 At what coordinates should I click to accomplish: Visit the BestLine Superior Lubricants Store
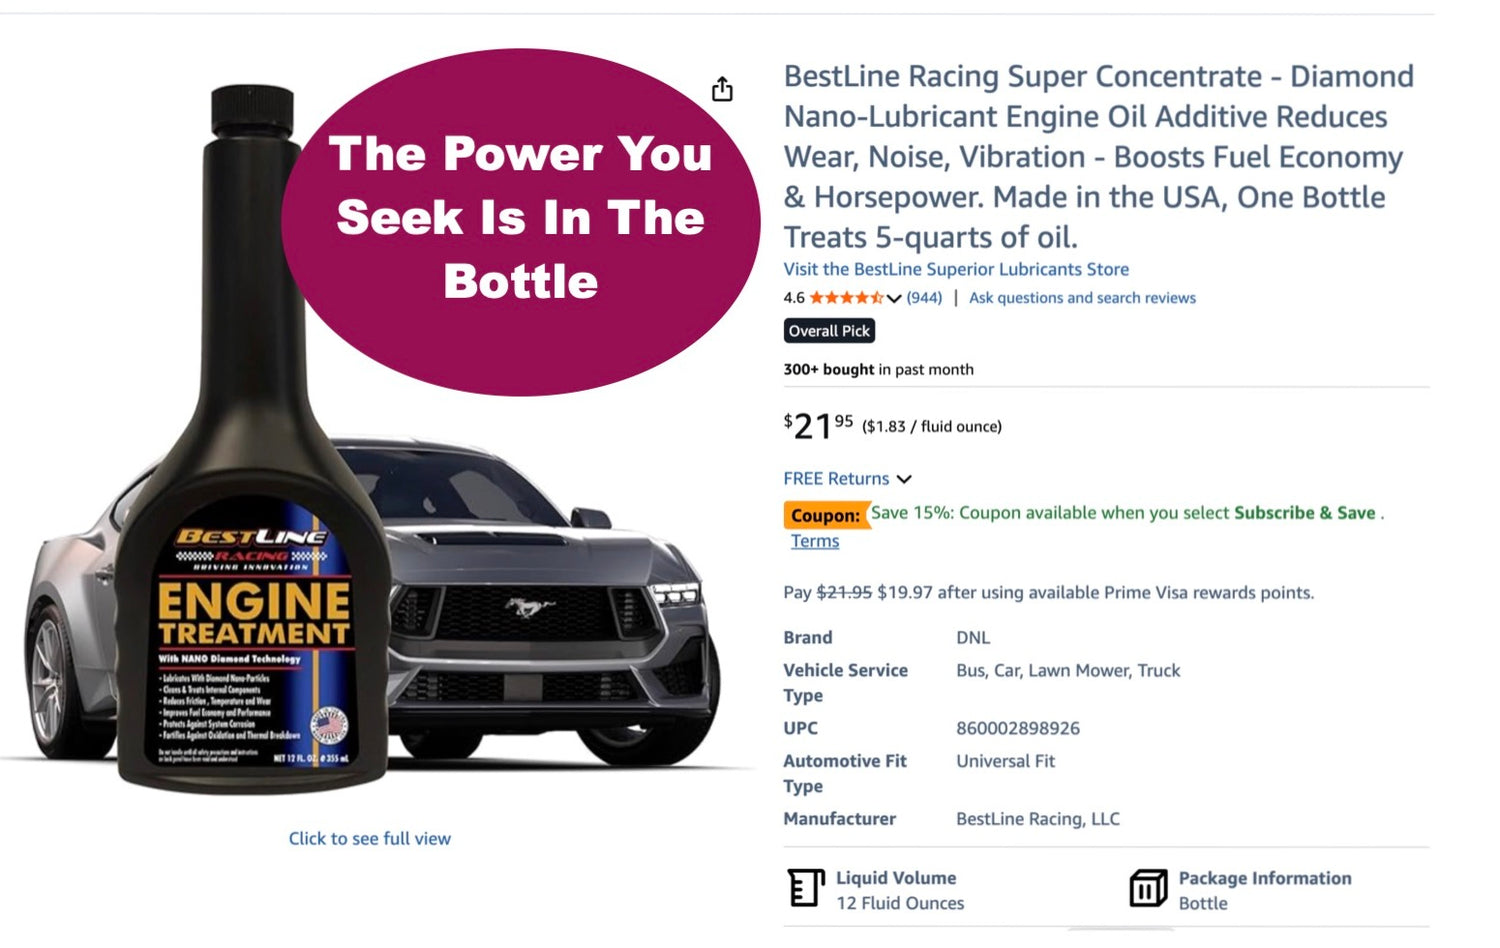pyautogui.click(x=956, y=269)
